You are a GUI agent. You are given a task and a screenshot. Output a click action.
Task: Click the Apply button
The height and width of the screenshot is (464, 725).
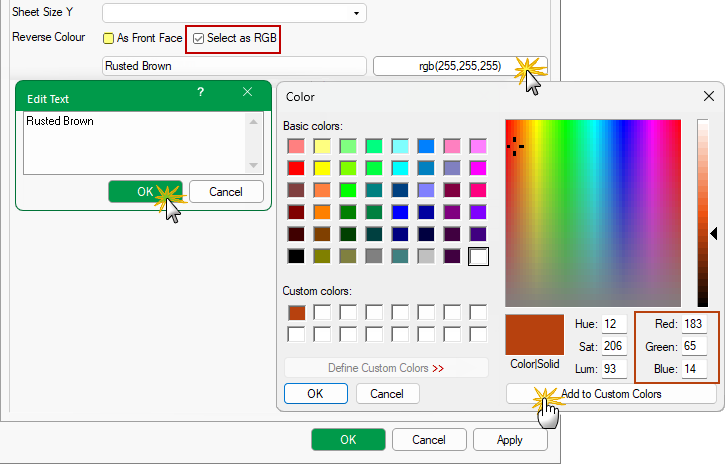tap(510, 439)
